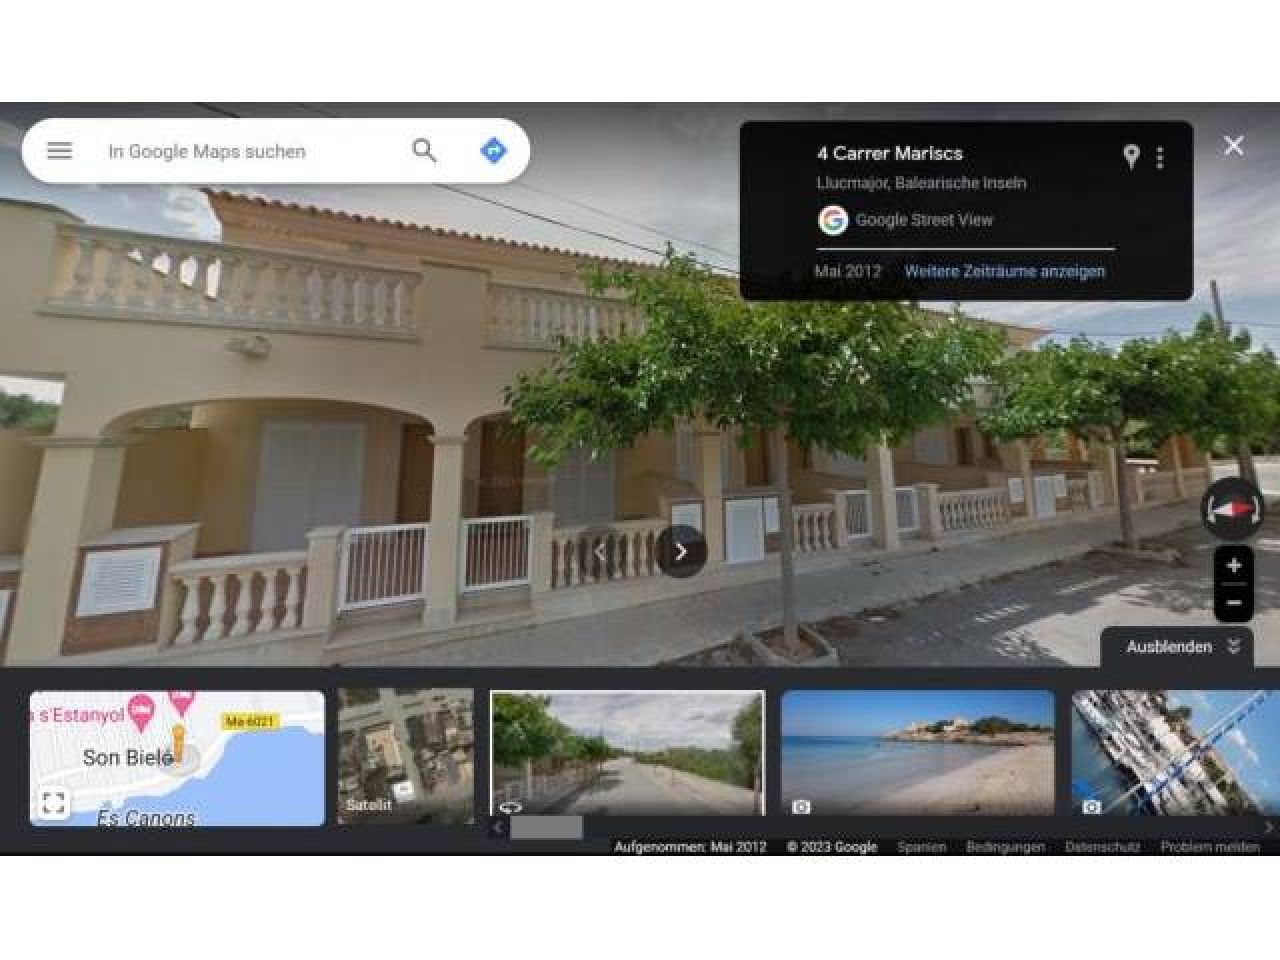Viewport: 1280px width, 960px height.
Task: Click the location pin icon
Action: pyautogui.click(x=1131, y=157)
